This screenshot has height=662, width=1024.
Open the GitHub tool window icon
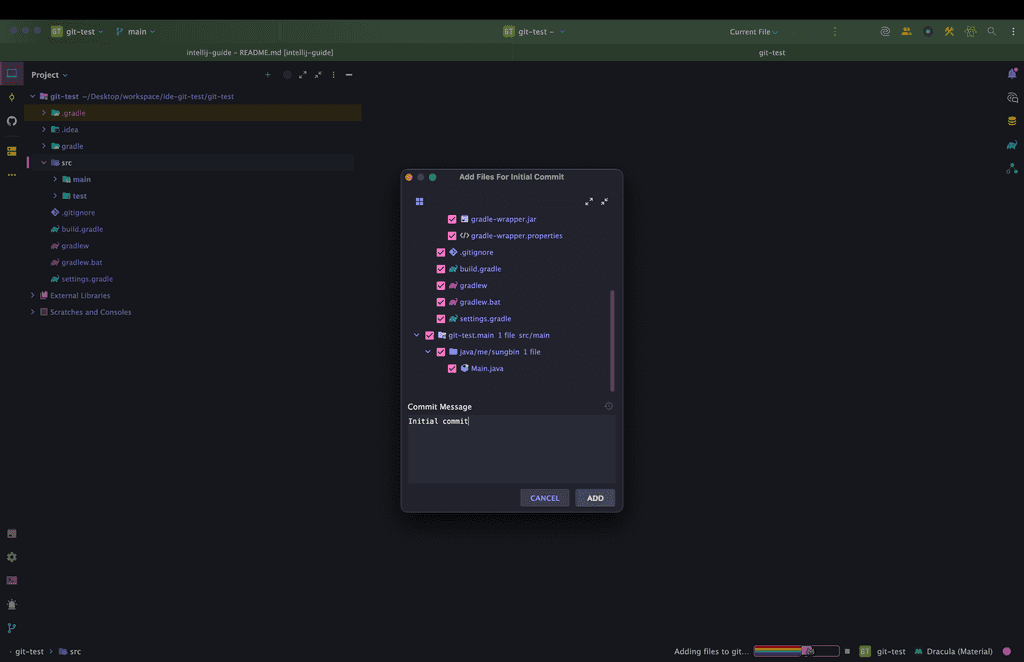12,121
